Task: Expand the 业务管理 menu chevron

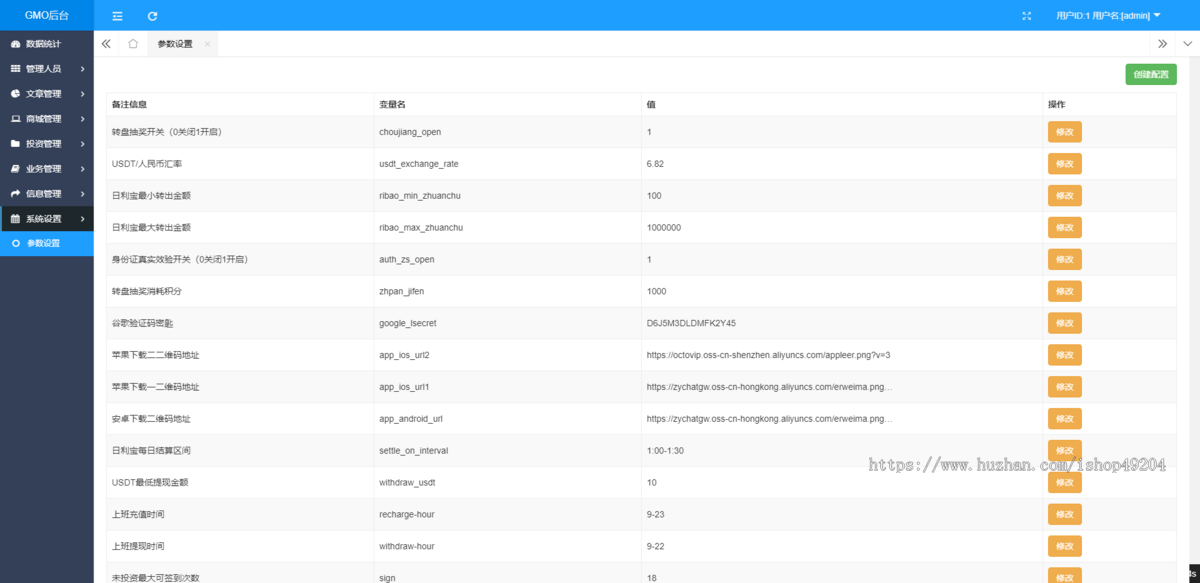Action: (82, 169)
